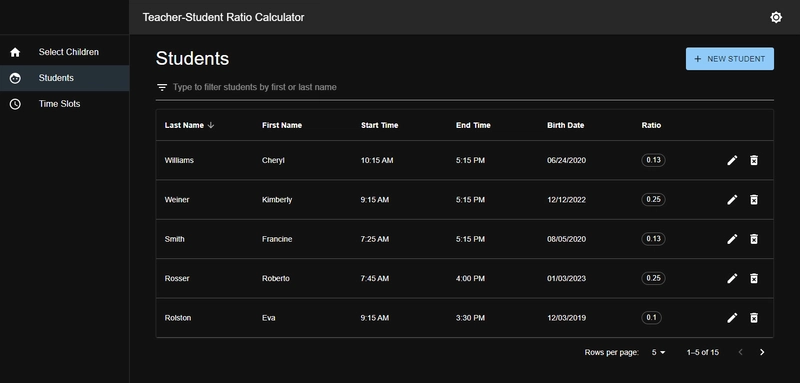
Task: Open the Rows per page dropdown
Action: click(x=659, y=352)
